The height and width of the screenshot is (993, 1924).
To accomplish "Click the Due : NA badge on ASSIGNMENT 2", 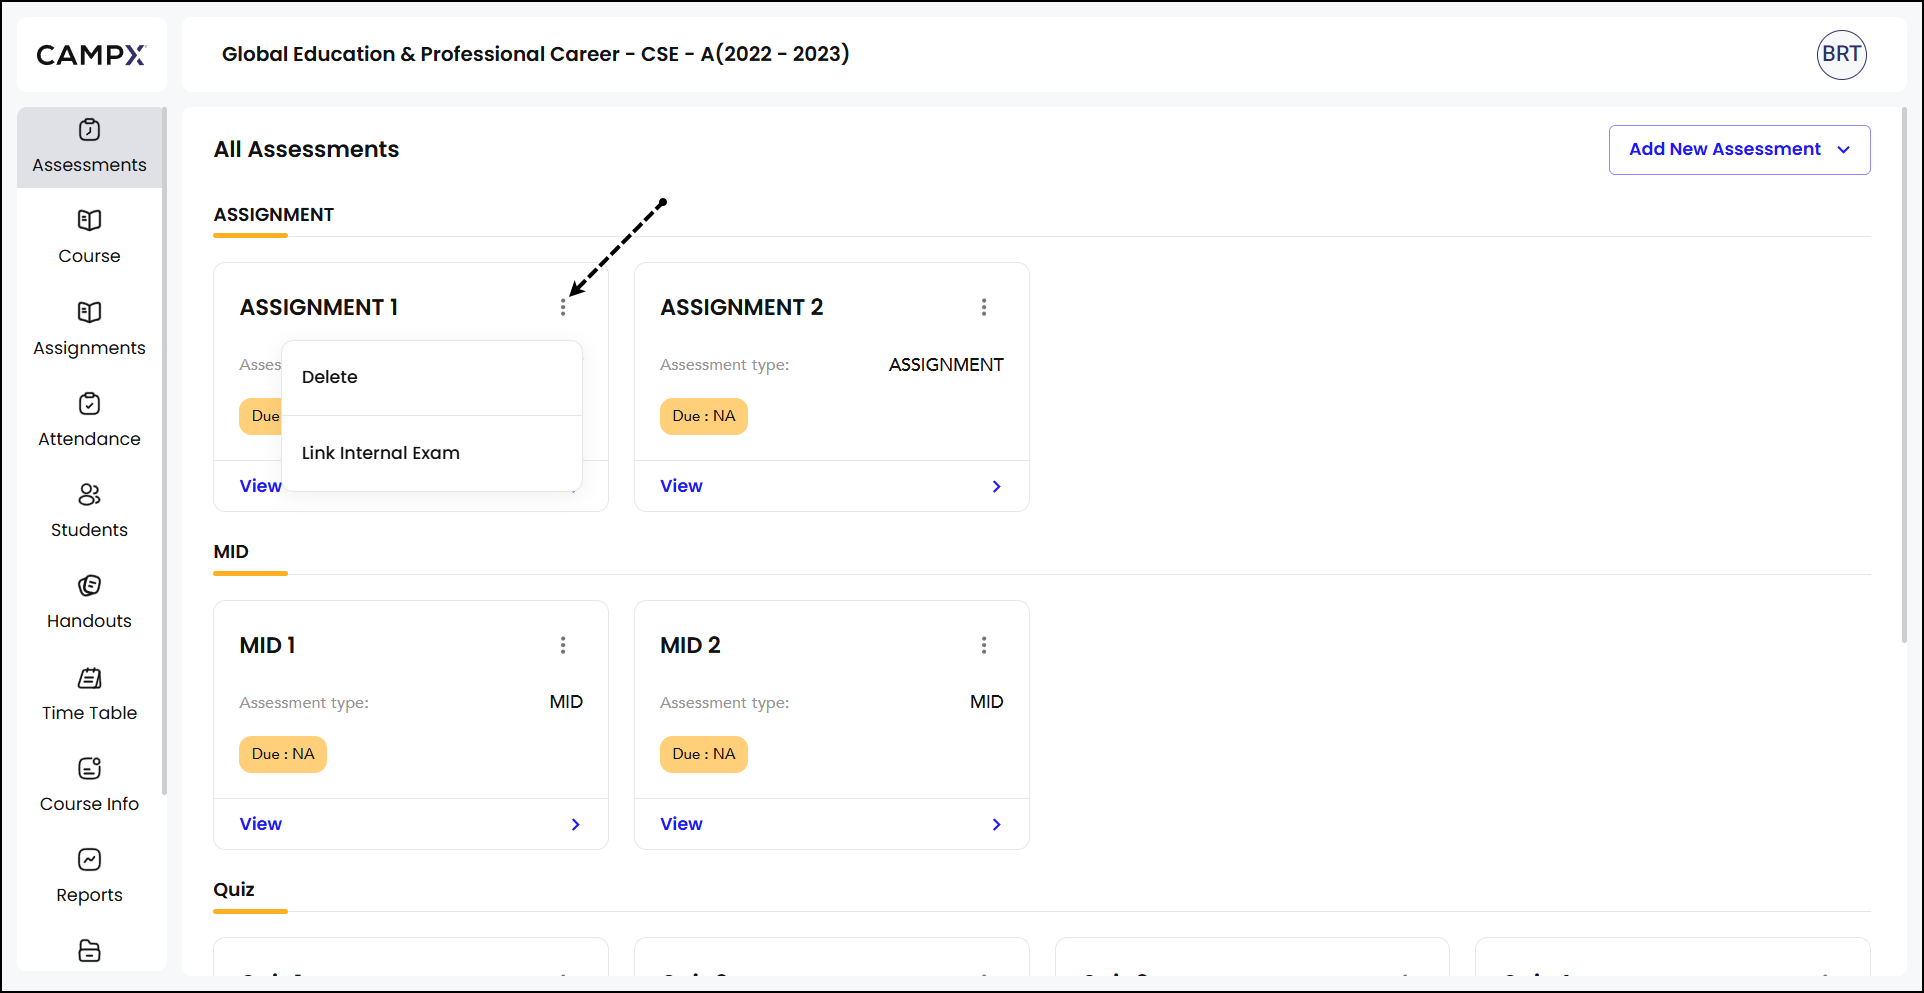I will pos(704,416).
